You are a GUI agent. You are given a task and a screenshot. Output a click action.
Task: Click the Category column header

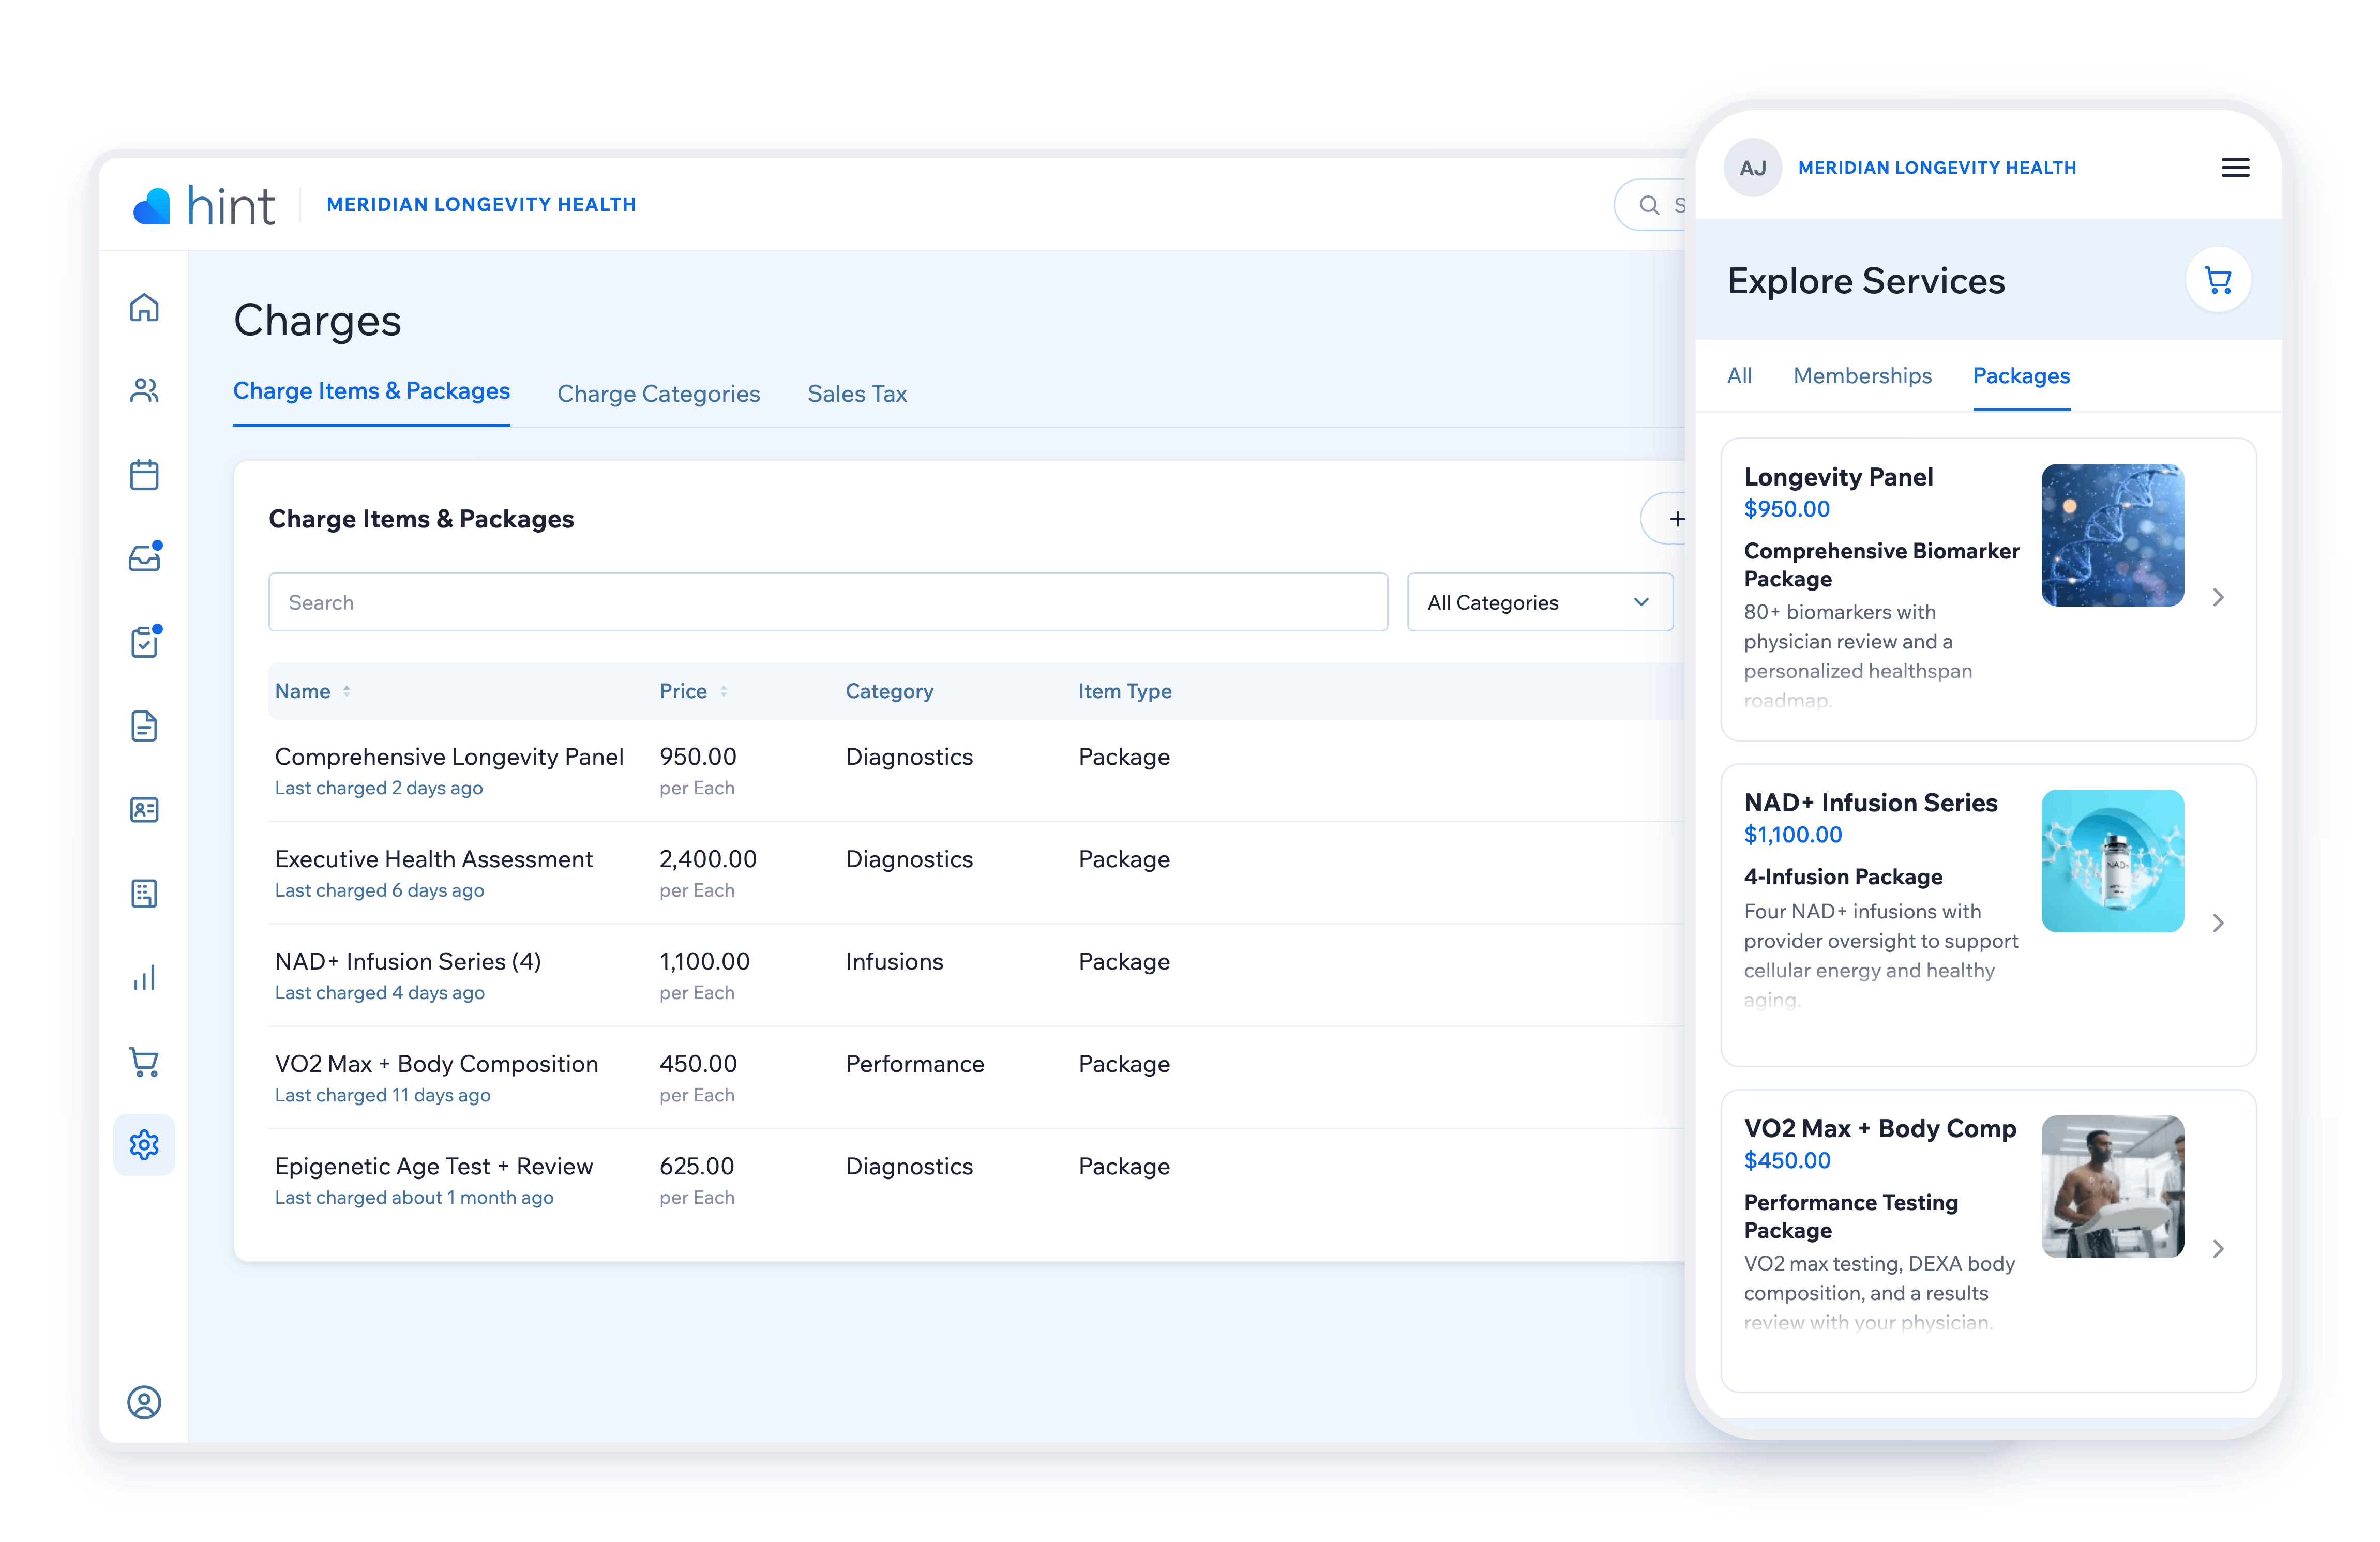[x=889, y=691]
